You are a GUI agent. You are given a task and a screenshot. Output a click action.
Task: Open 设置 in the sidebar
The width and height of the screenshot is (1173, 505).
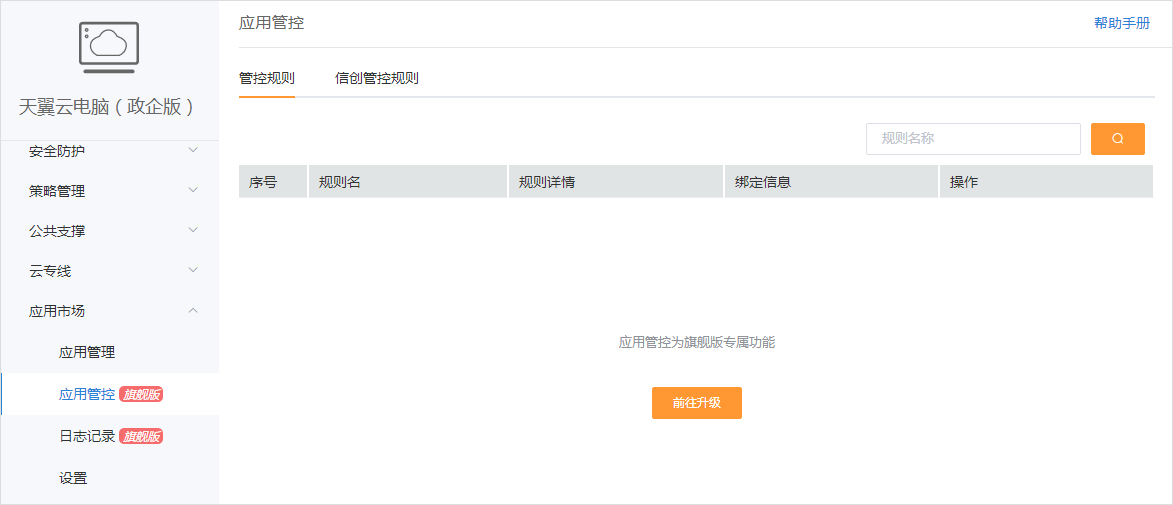coord(73,478)
